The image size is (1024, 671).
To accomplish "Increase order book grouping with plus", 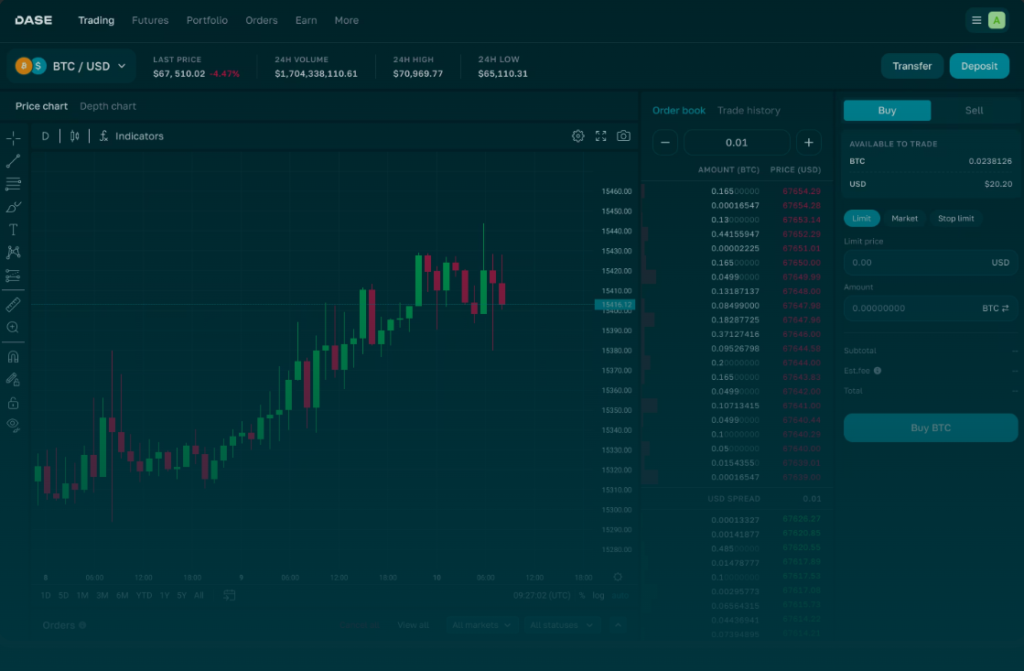I will pyautogui.click(x=808, y=142).
